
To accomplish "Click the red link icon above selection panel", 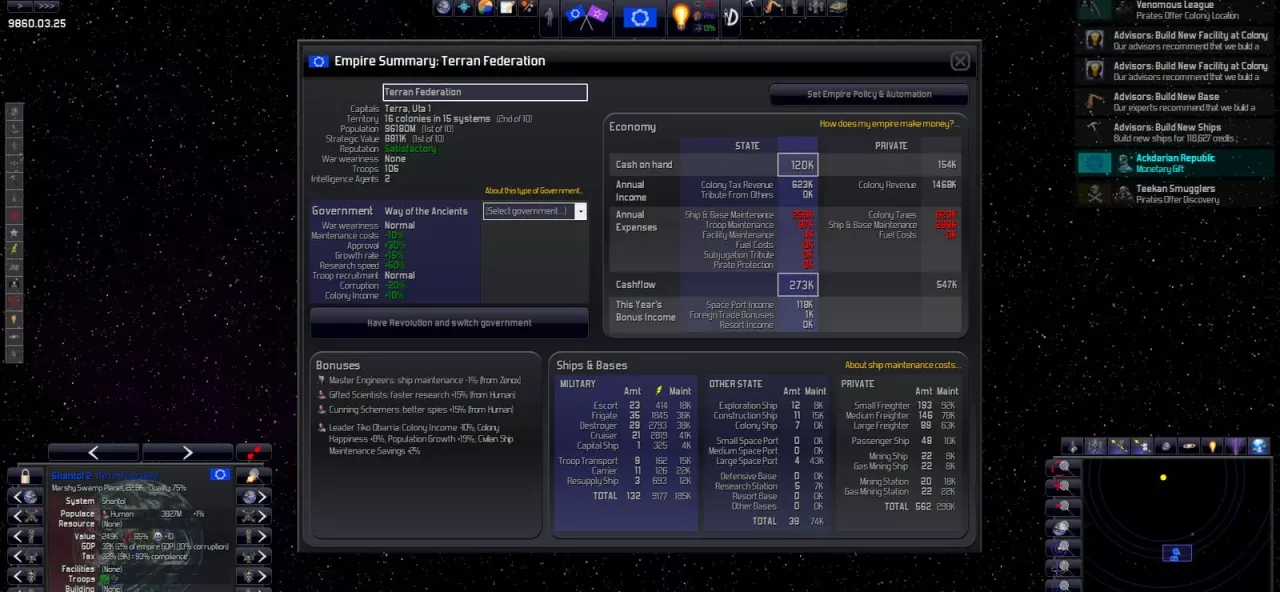I will point(254,452).
